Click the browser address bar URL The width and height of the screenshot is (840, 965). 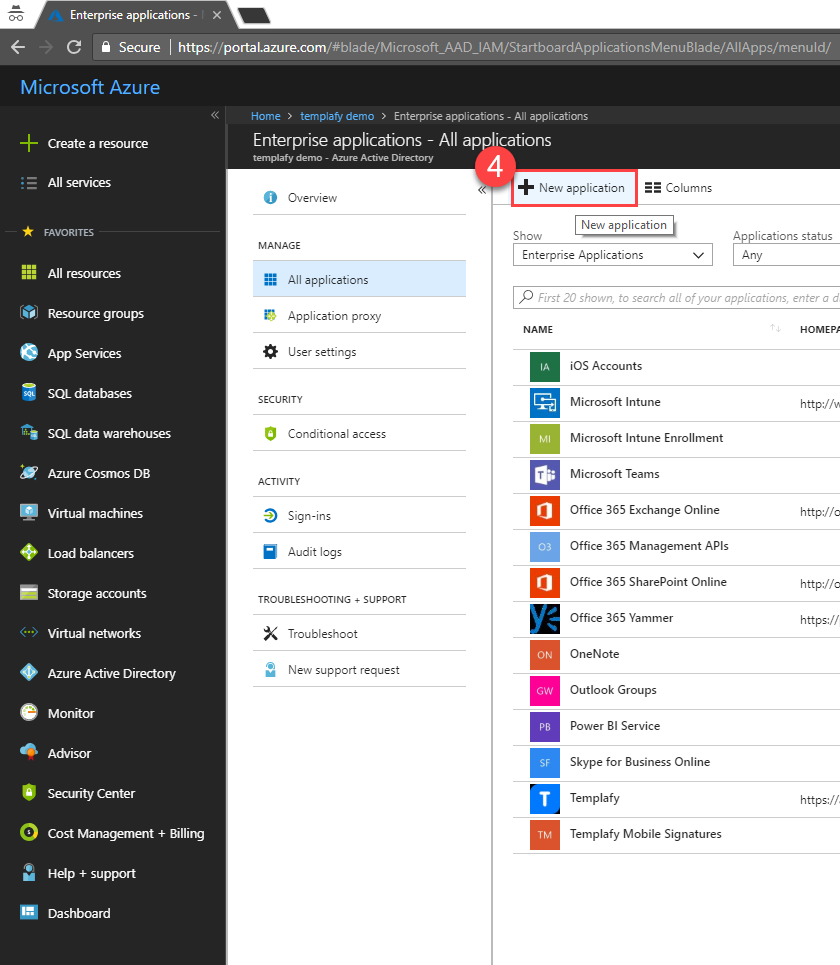pos(504,47)
